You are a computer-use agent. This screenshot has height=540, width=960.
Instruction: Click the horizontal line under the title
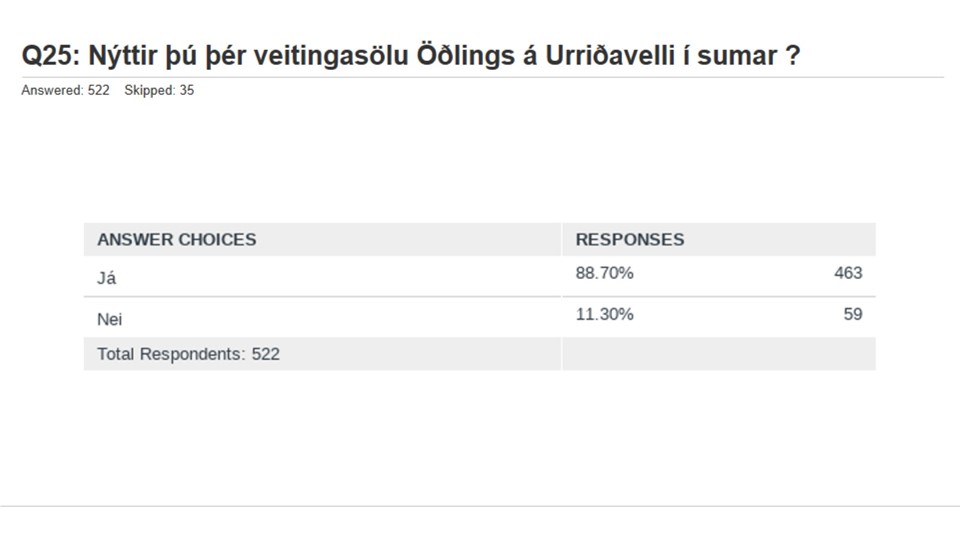482,78
